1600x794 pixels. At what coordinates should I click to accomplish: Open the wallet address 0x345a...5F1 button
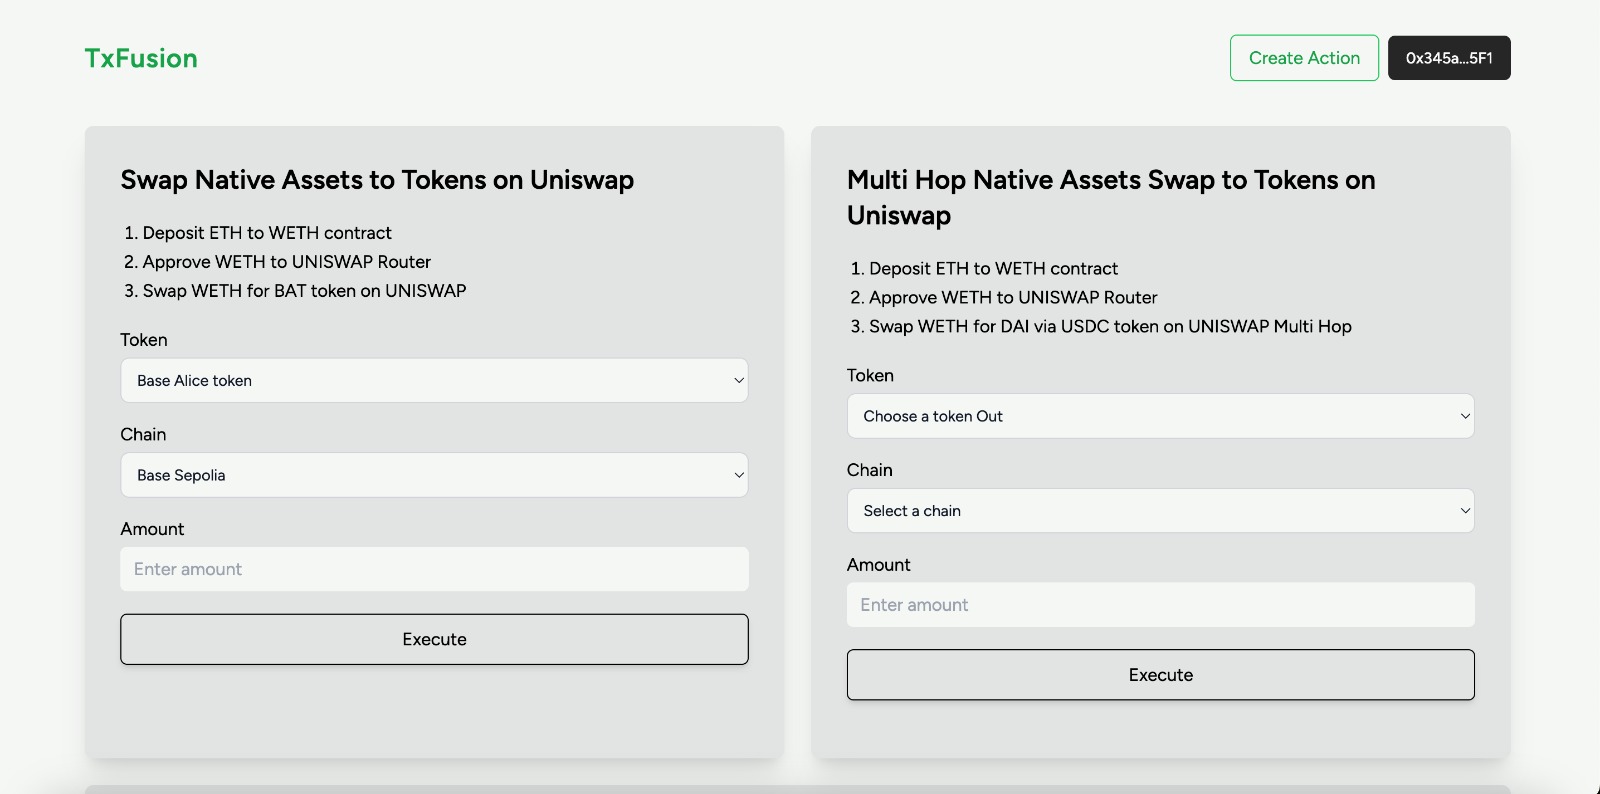(1449, 58)
